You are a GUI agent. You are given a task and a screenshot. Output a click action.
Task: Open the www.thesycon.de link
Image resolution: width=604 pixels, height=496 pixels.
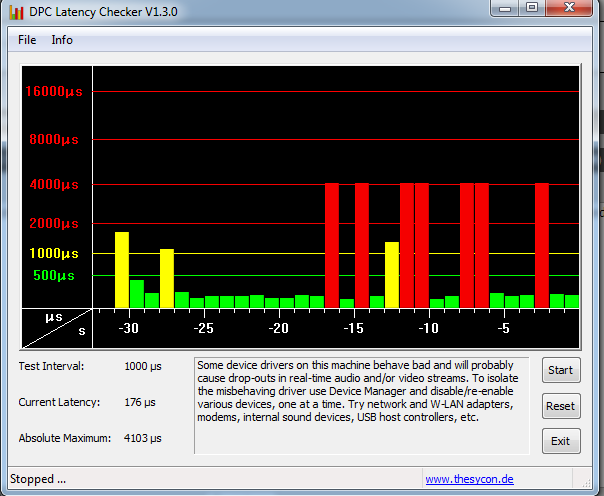coord(469,480)
